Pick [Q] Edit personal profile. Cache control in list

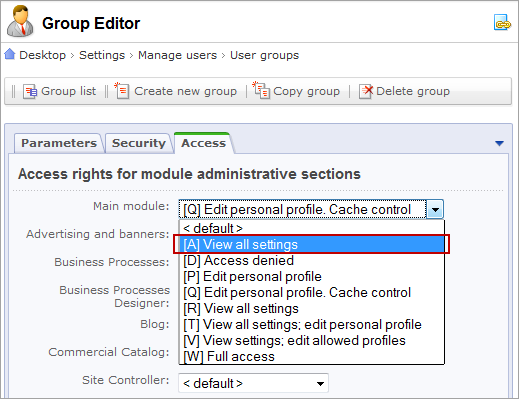click(x=312, y=292)
